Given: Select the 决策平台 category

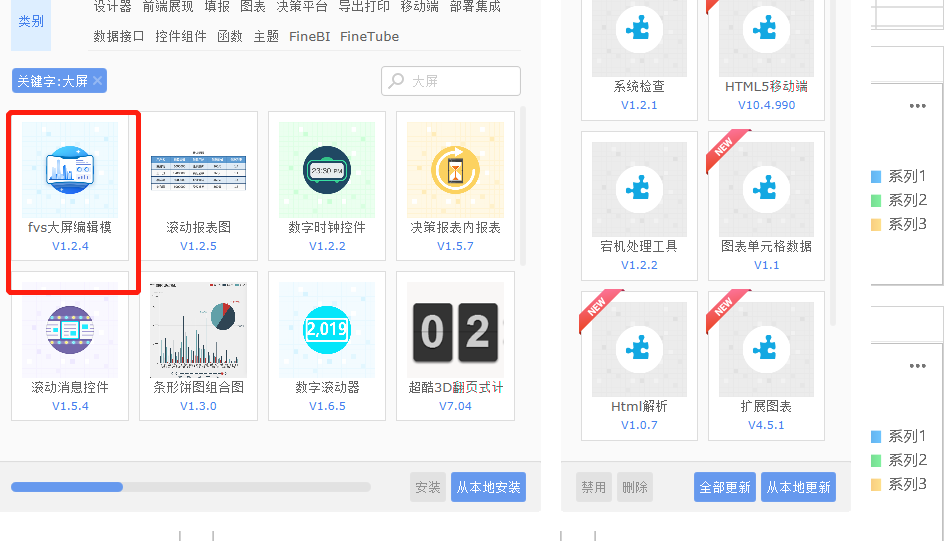Looking at the screenshot, I should click(302, 7).
